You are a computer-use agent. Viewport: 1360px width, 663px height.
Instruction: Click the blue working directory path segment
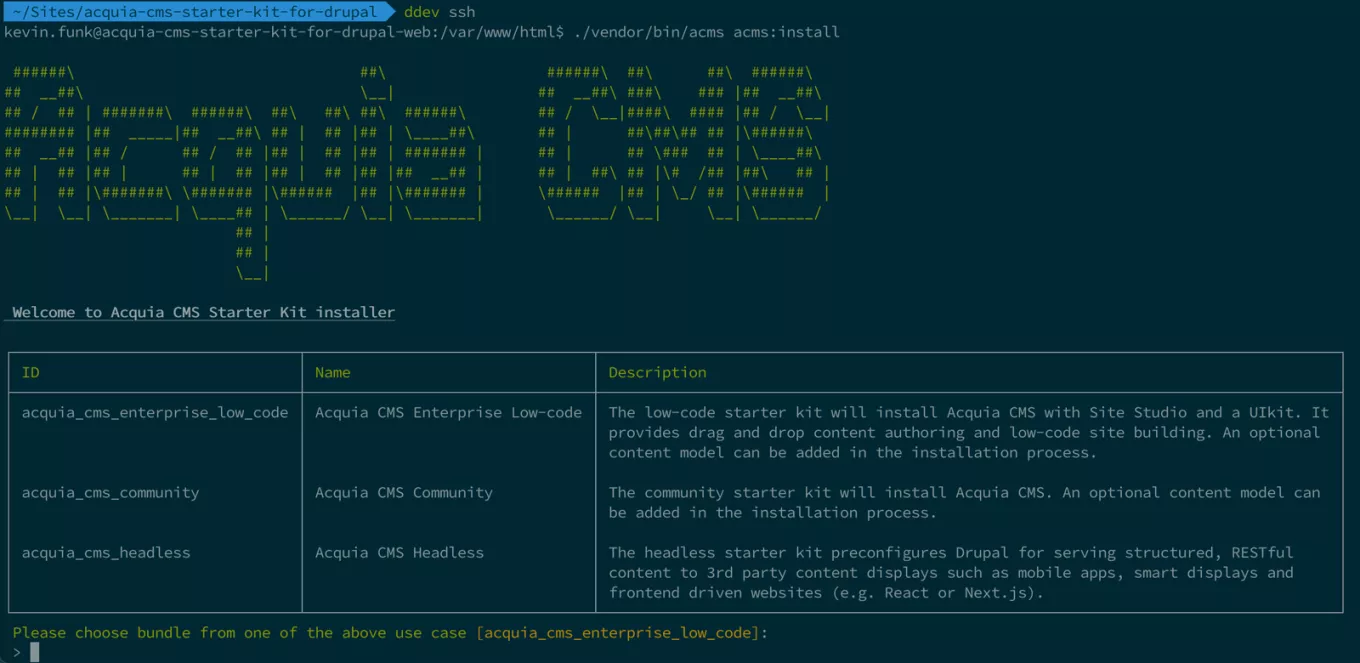195,12
